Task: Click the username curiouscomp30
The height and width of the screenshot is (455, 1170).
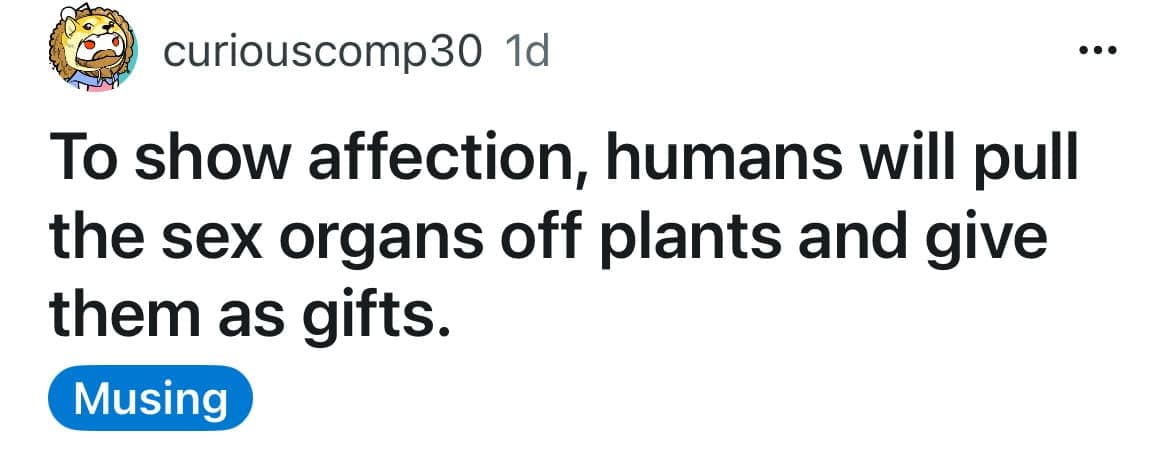Action: tap(322, 53)
